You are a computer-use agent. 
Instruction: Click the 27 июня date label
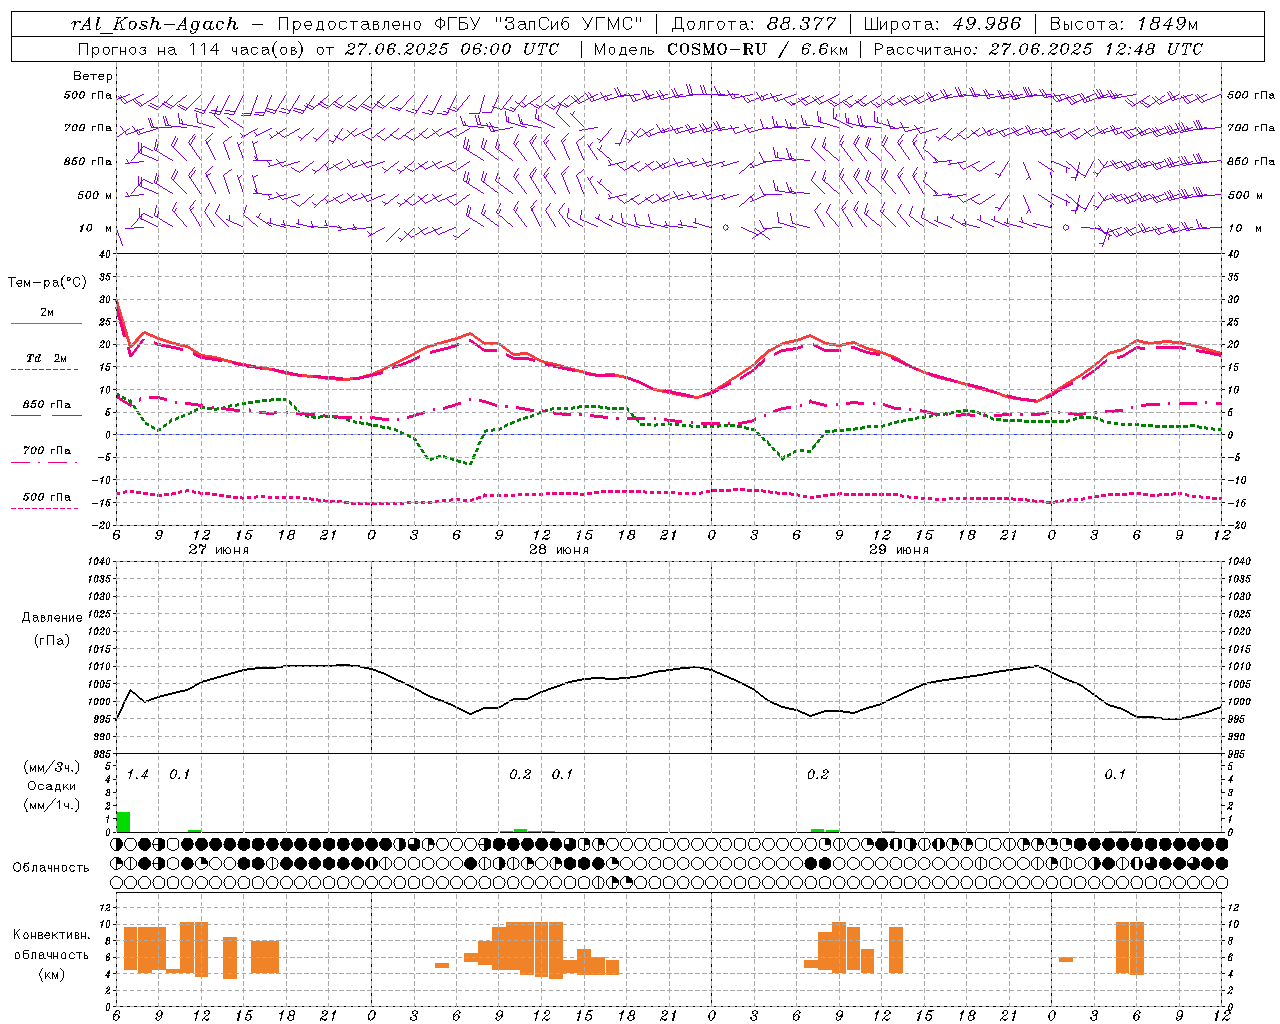tap(219, 550)
